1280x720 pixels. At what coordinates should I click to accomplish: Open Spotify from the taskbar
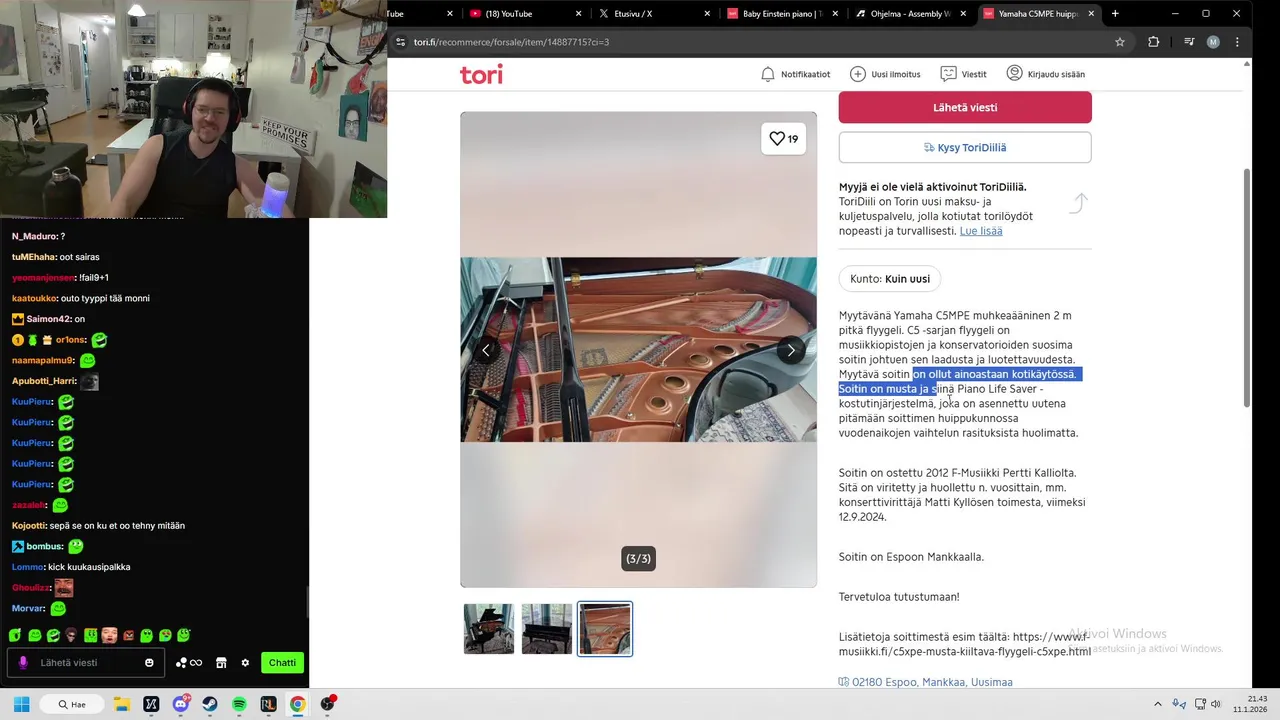[239, 704]
